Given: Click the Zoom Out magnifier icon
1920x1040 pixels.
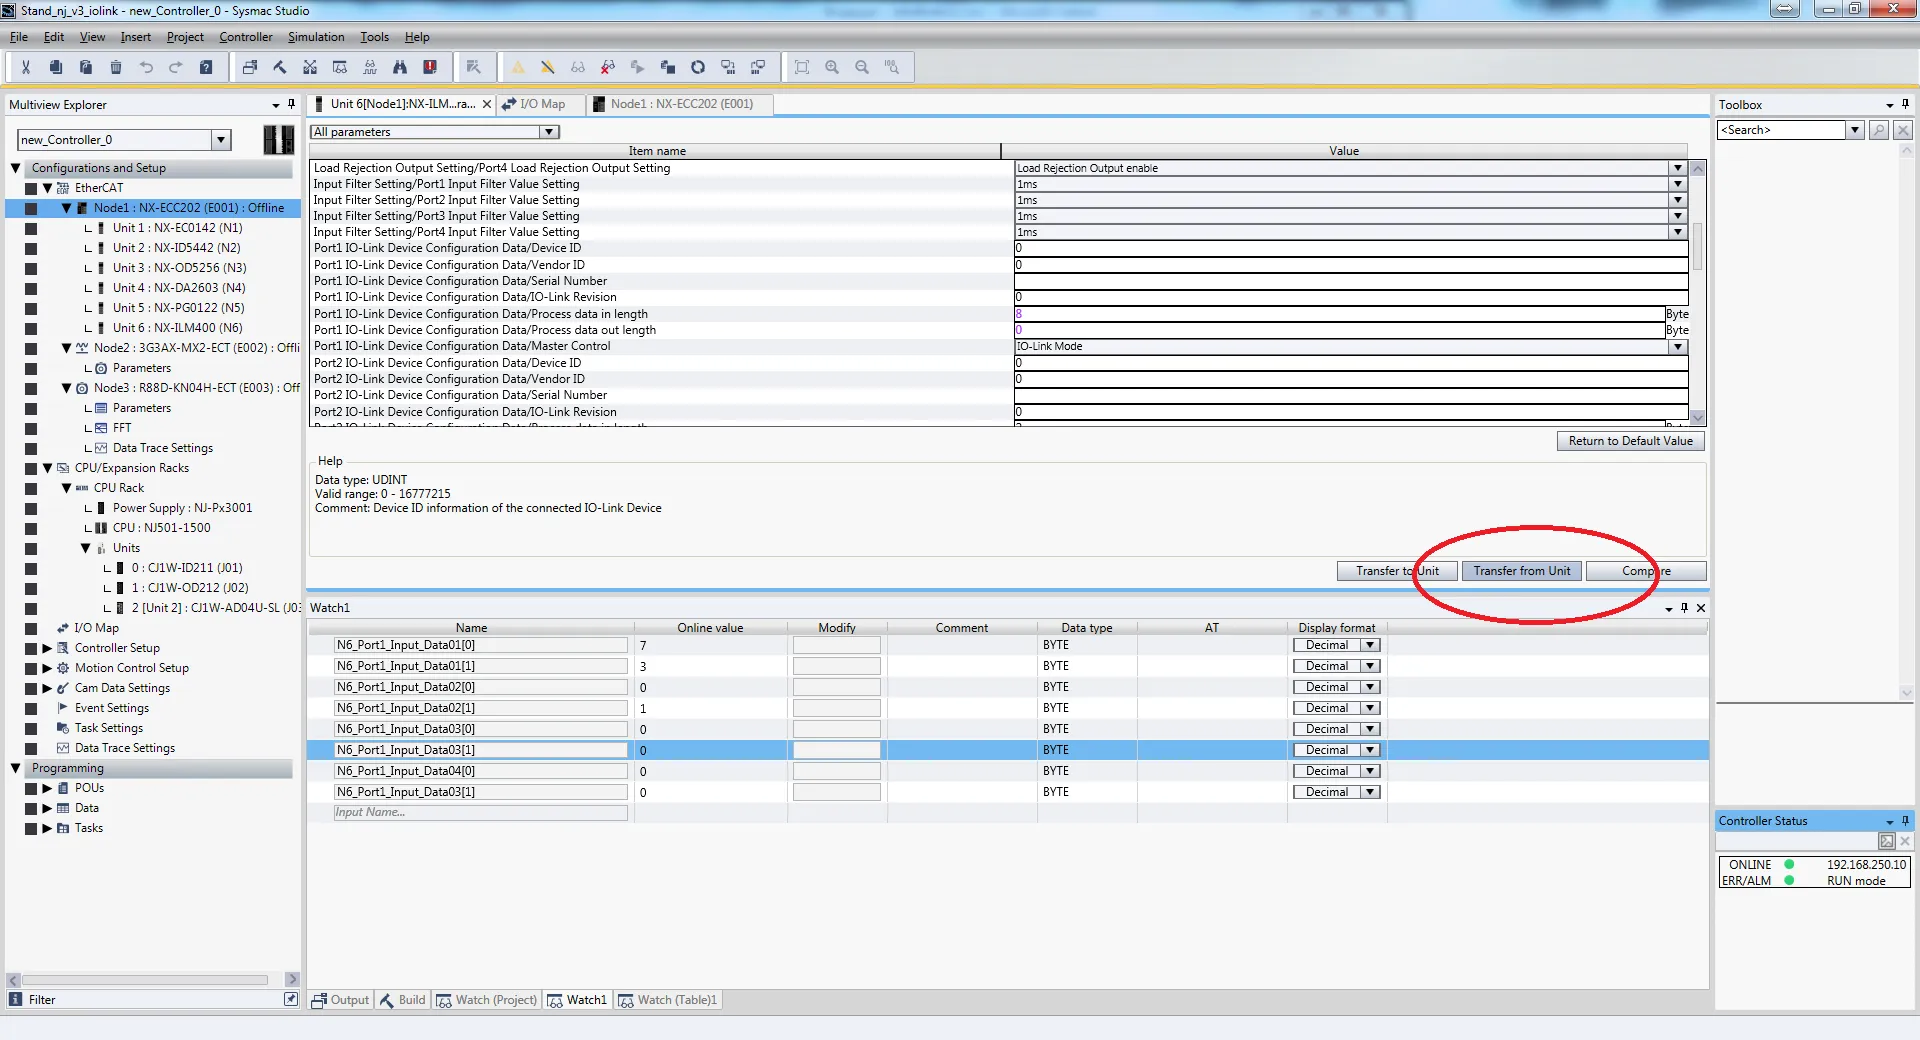Looking at the screenshot, I should (x=862, y=67).
